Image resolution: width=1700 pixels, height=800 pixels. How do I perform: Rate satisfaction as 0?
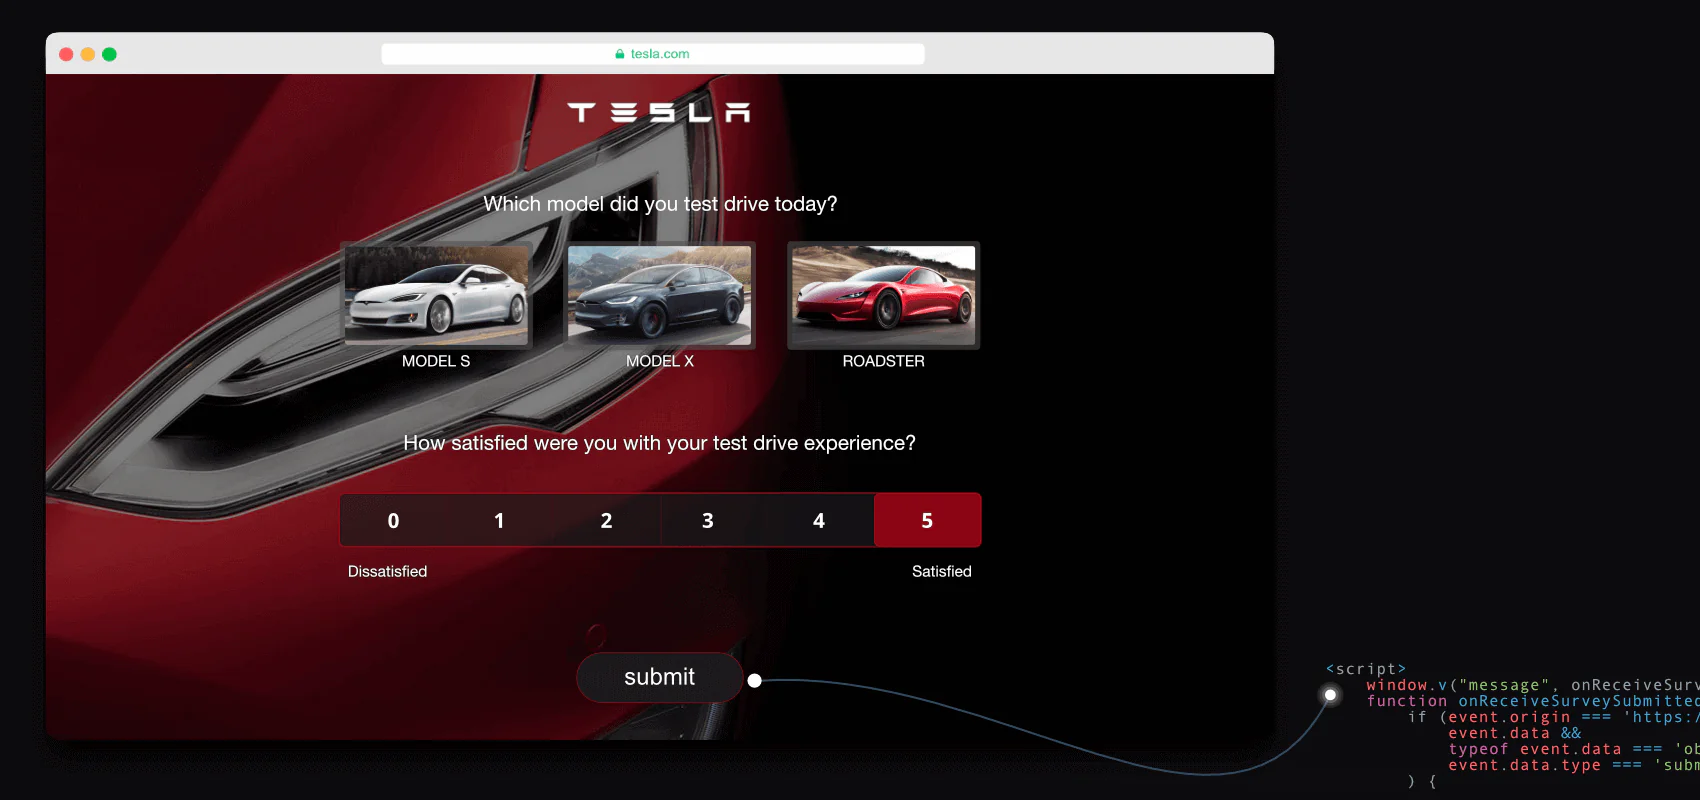point(393,520)
